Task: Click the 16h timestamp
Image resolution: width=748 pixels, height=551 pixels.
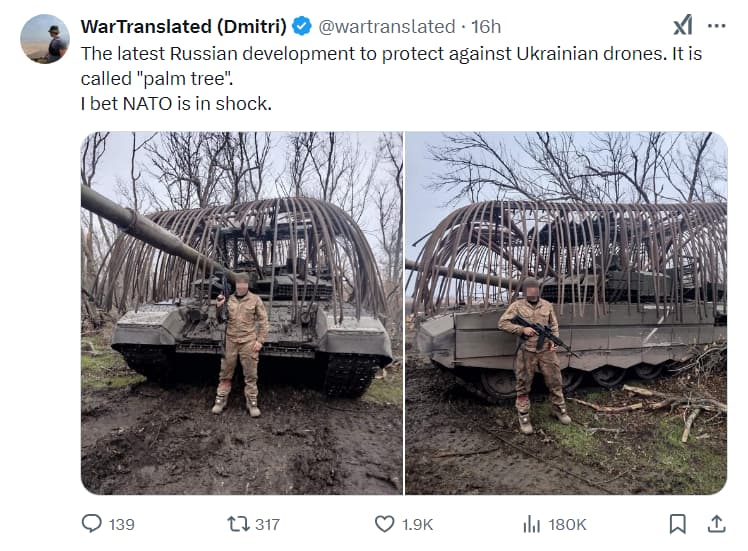Action: 486,27
